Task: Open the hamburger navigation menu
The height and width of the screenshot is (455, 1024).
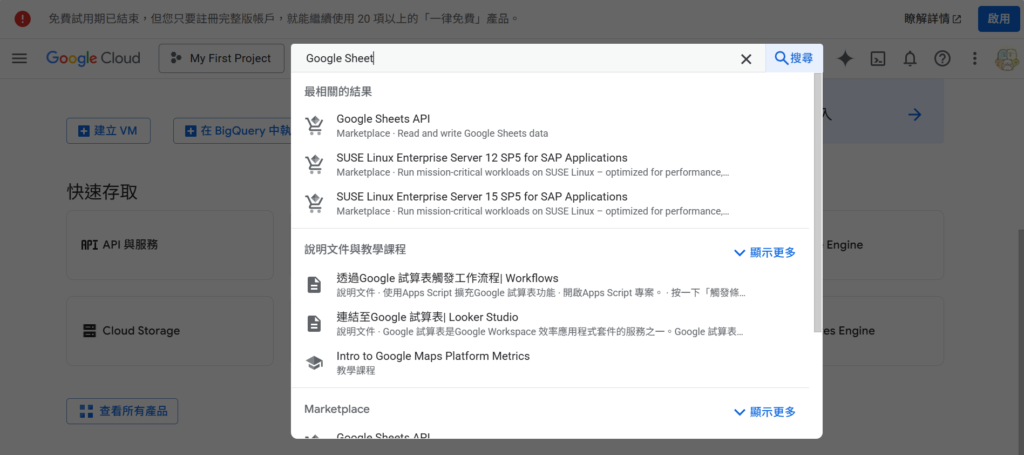Action: [19, 58]
